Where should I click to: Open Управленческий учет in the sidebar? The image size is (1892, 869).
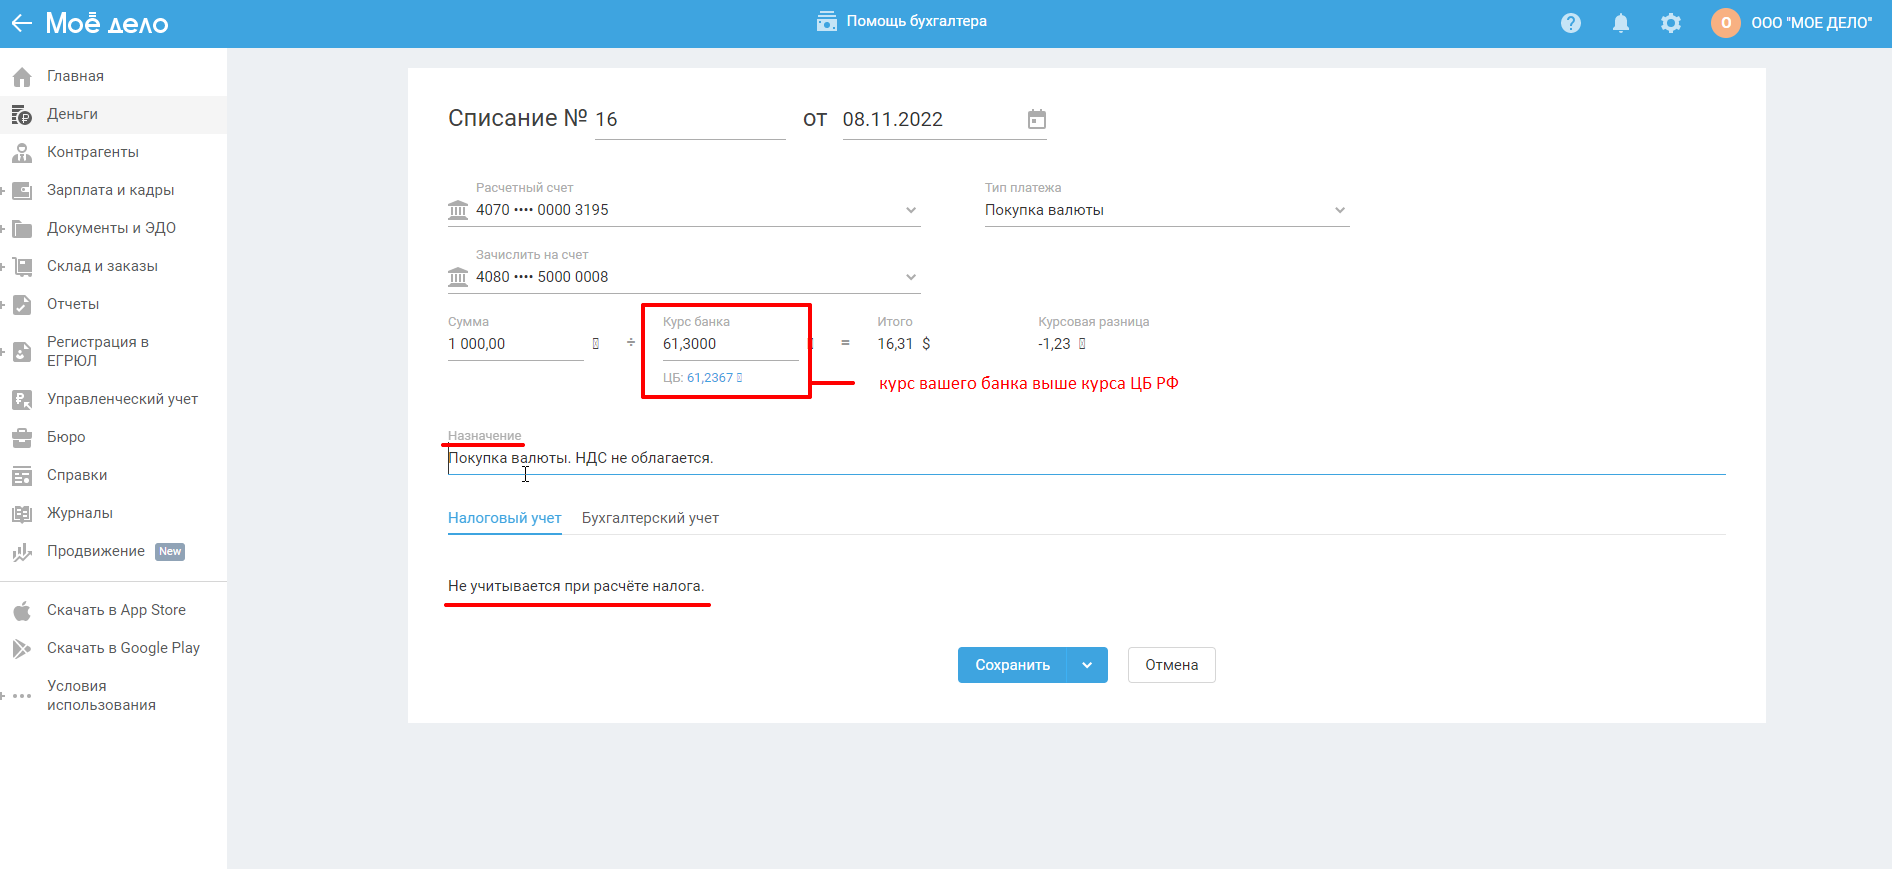click(122, 399)
